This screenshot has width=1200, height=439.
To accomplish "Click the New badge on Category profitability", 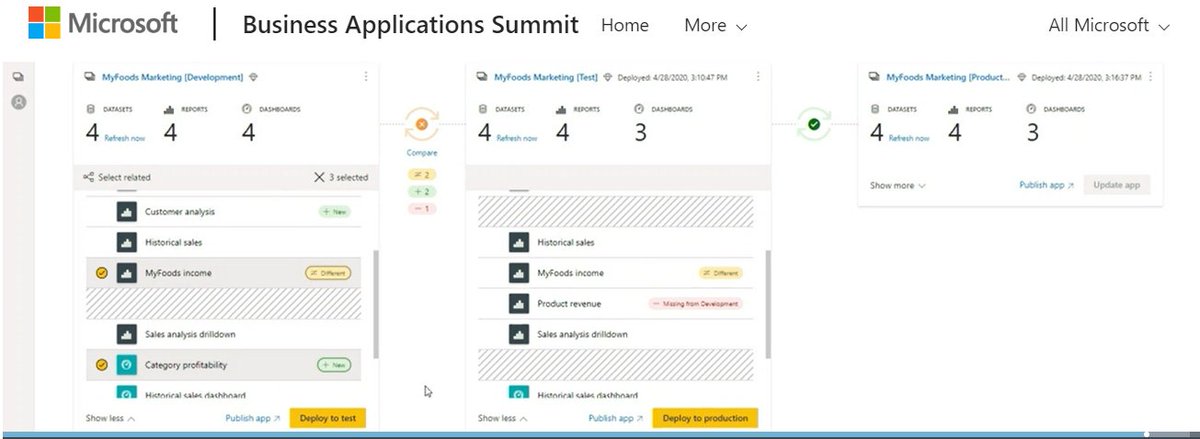I will (x=334, y=365).
